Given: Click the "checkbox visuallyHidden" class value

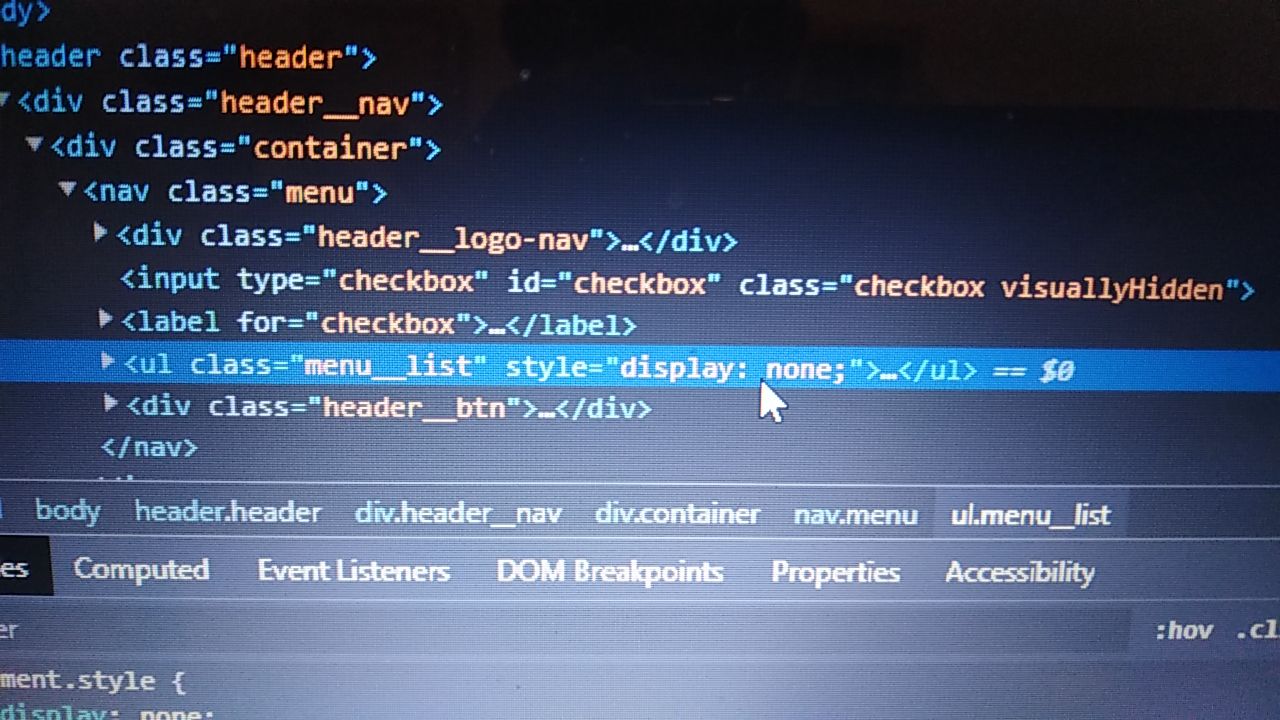Looking at the screenshot, I should (x=1039, y=288).
